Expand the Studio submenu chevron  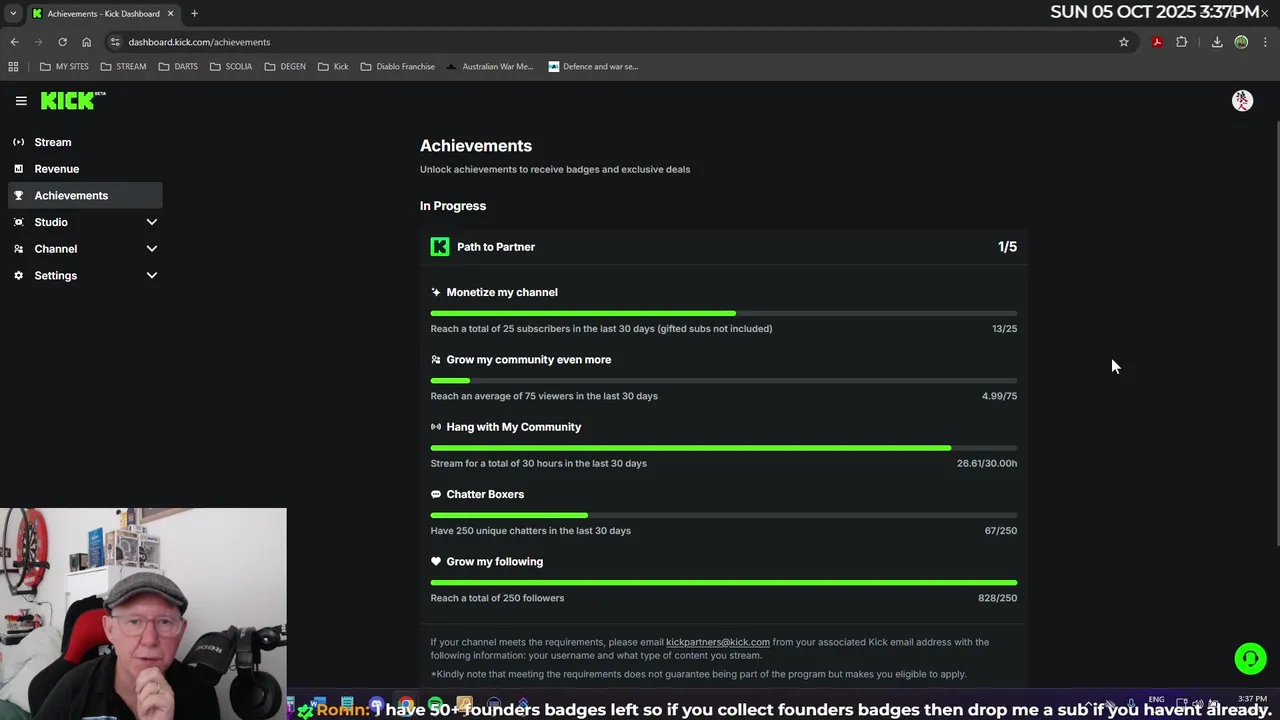[152, 222]
